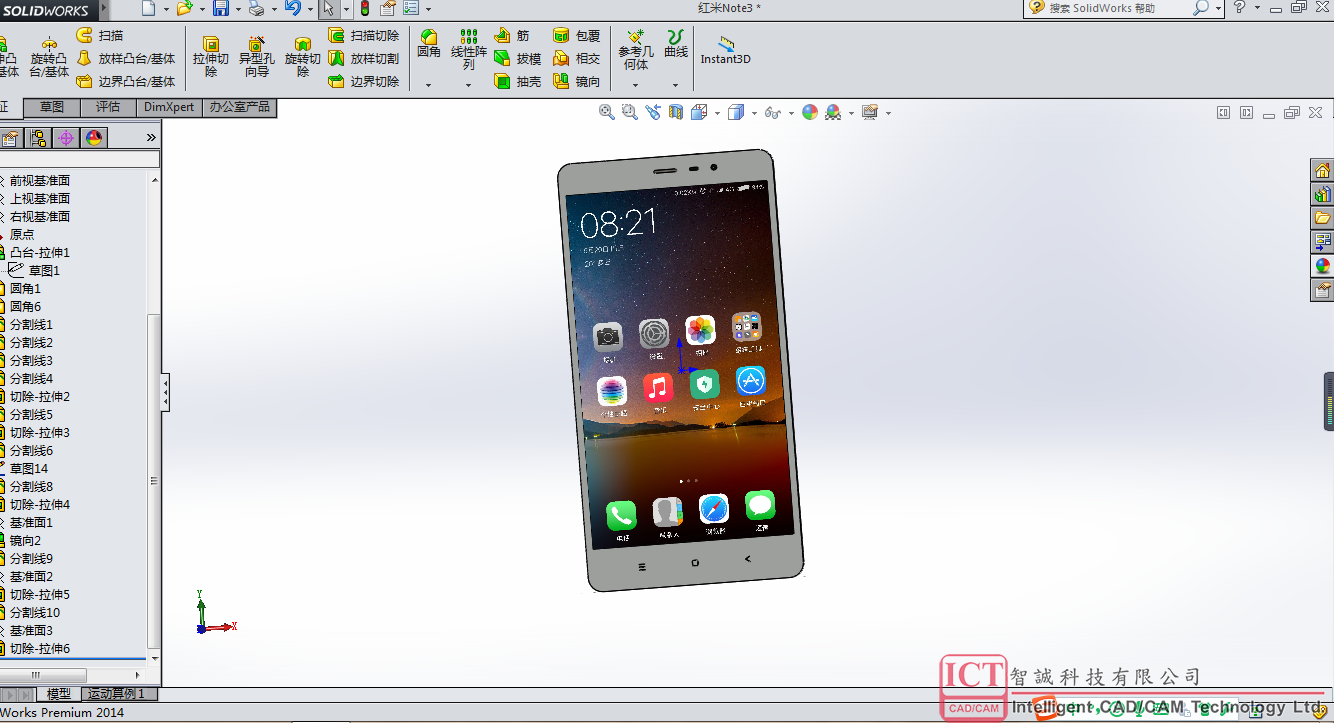Expand the manager tabs chevron
Viewport: 1334px width, 723px height.
coord(152,138)
